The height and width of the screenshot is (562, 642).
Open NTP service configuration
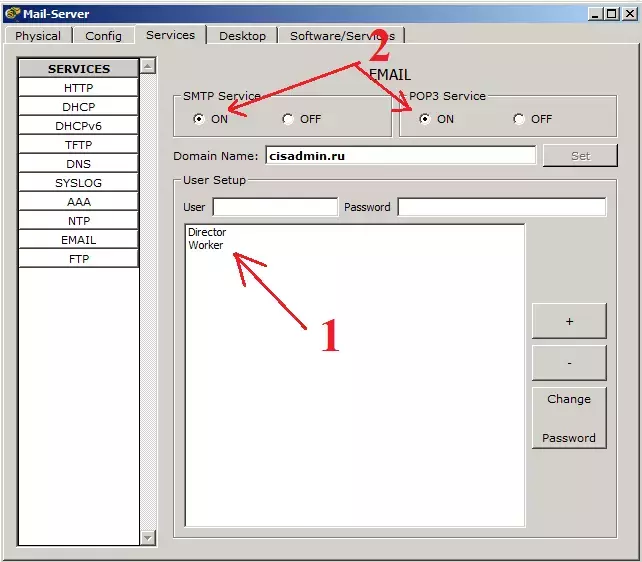pos(79,221)
